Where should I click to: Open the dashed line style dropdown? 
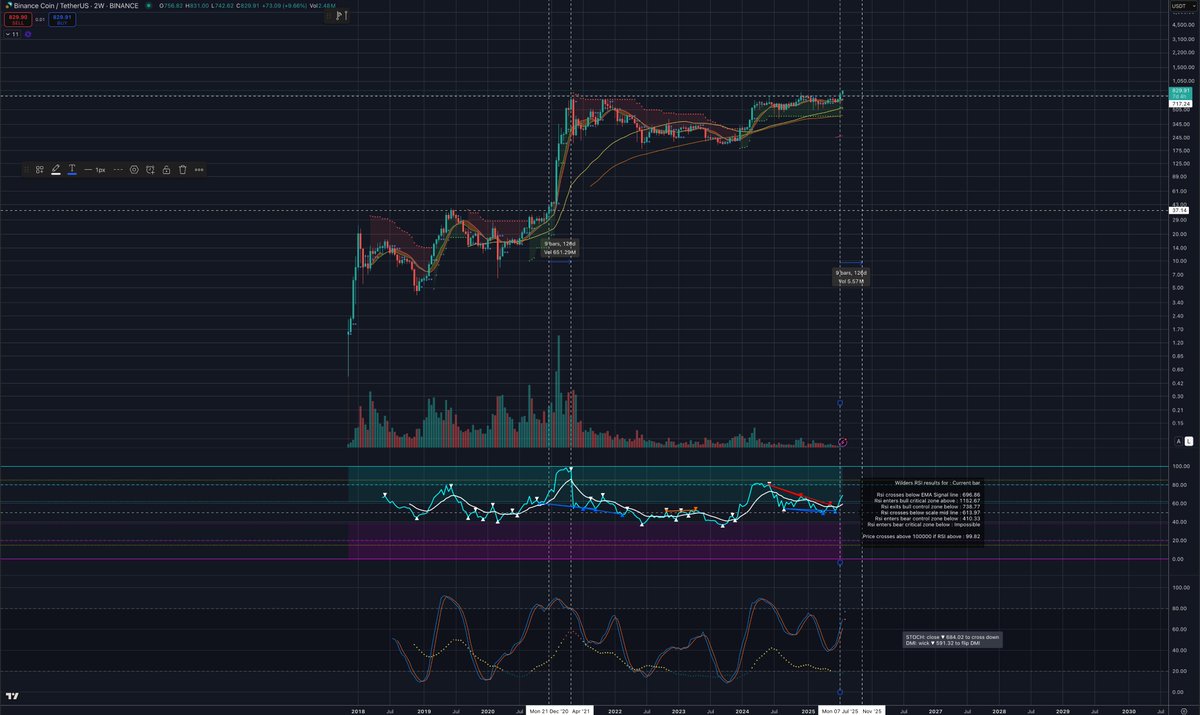118,170
